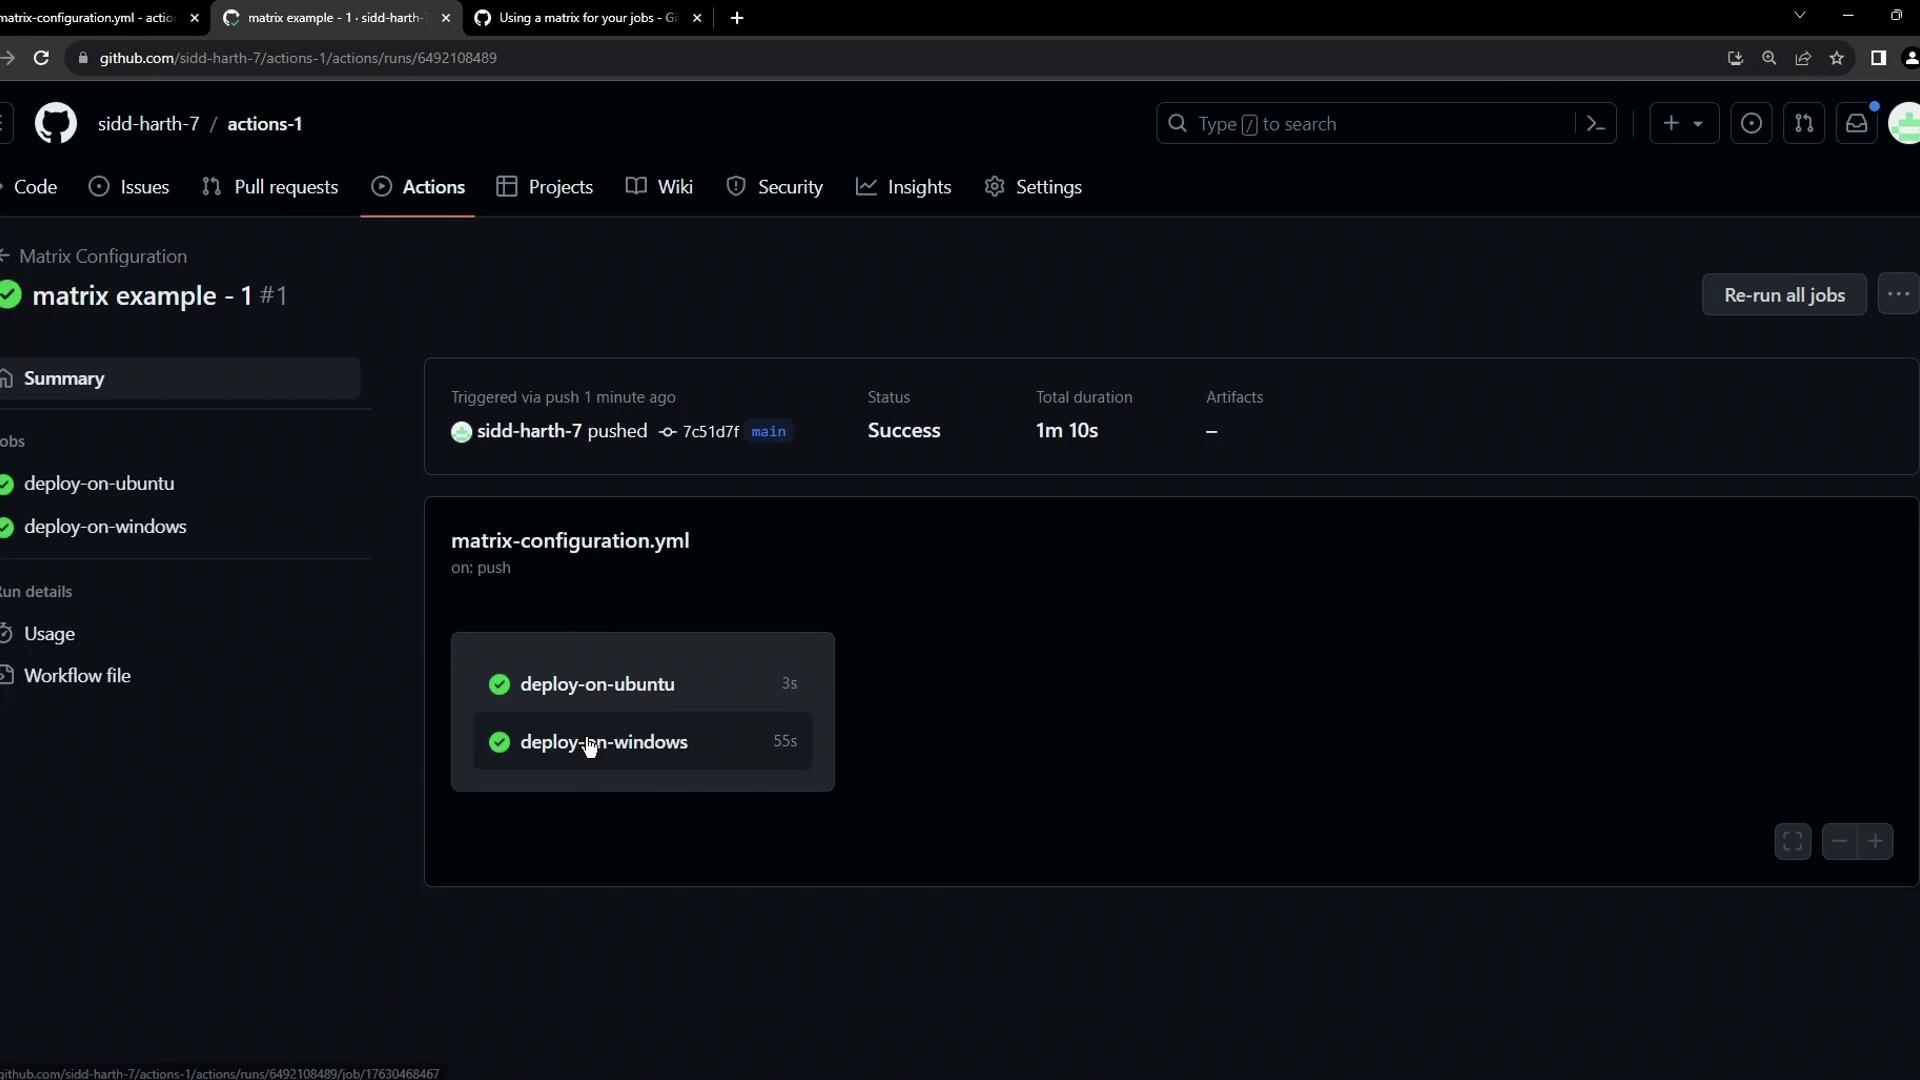Zoom in the workflow graph
Screen dimensions: 1920x1080
(1875, 842)
